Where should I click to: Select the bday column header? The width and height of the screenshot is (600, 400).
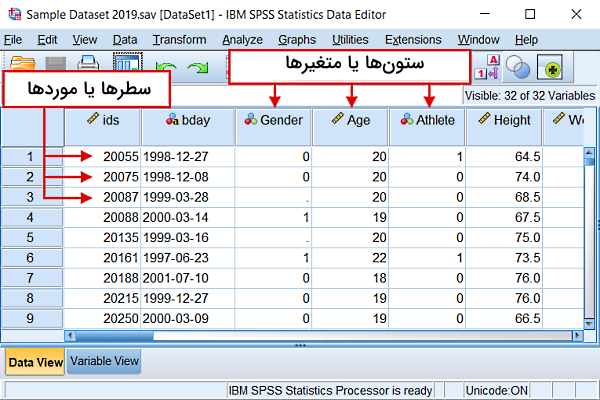[188, 127]
